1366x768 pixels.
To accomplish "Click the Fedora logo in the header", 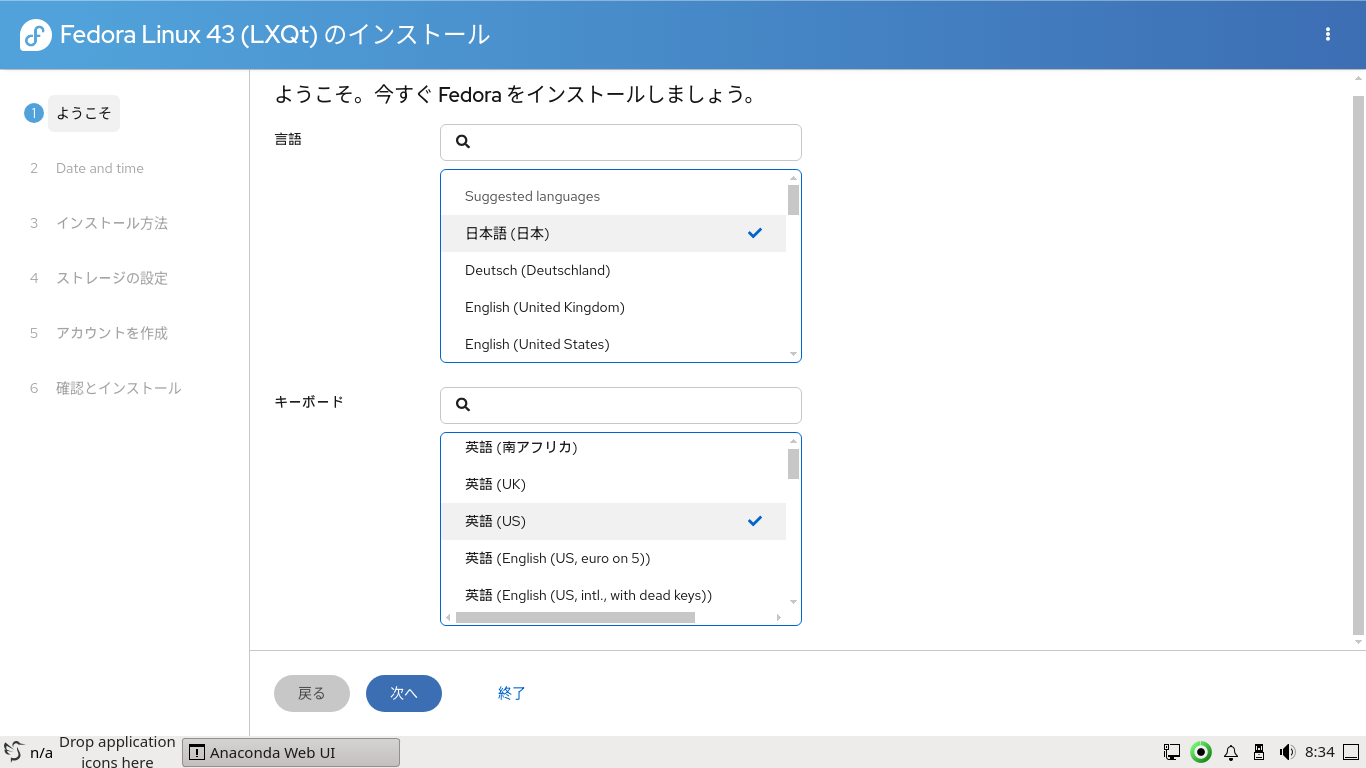I will coord(35,35).
